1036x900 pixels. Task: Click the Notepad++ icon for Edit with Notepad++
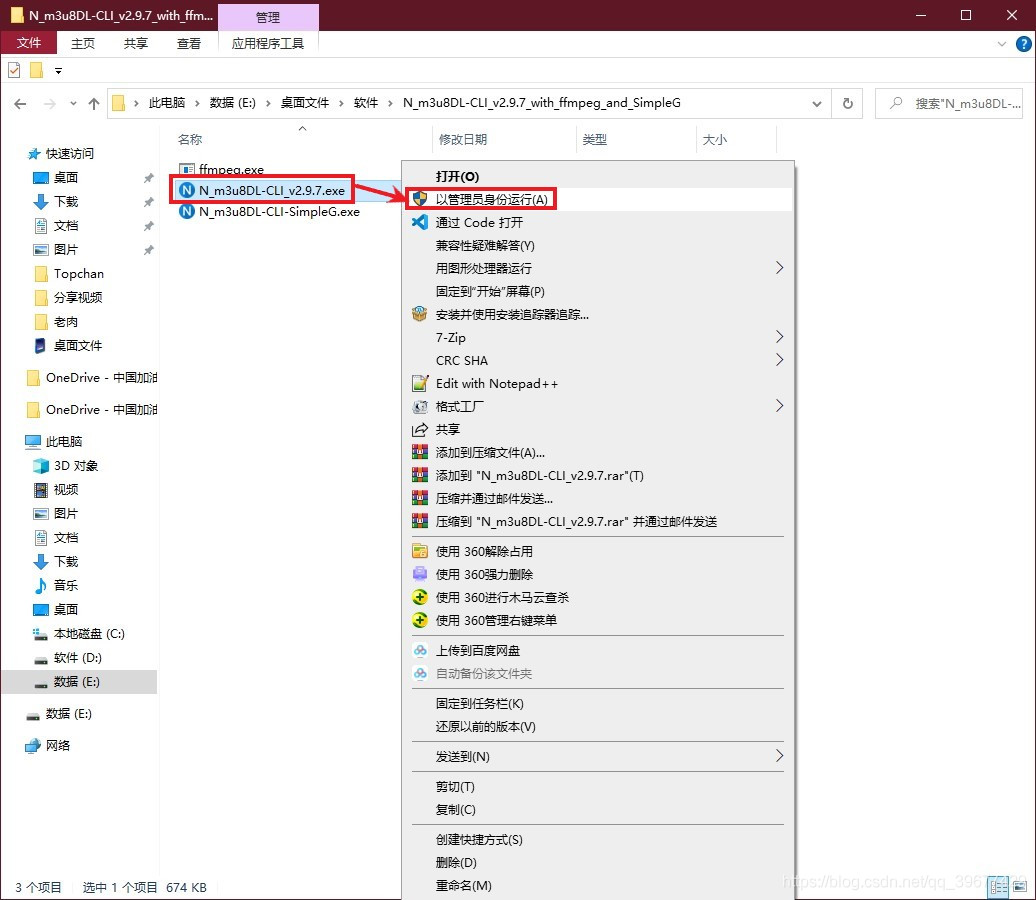(x=420, y=383)
